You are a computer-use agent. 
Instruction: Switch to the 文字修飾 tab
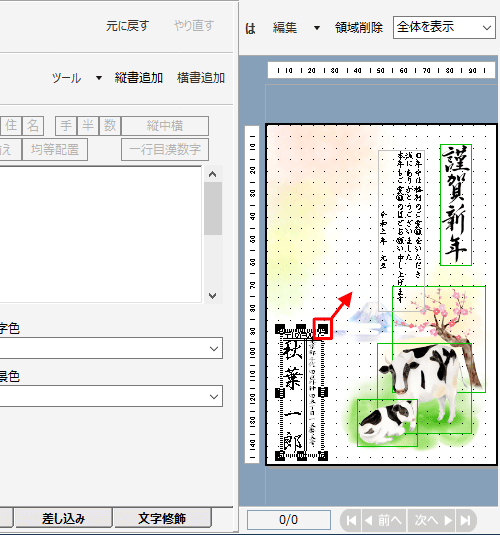pos(162,518)
